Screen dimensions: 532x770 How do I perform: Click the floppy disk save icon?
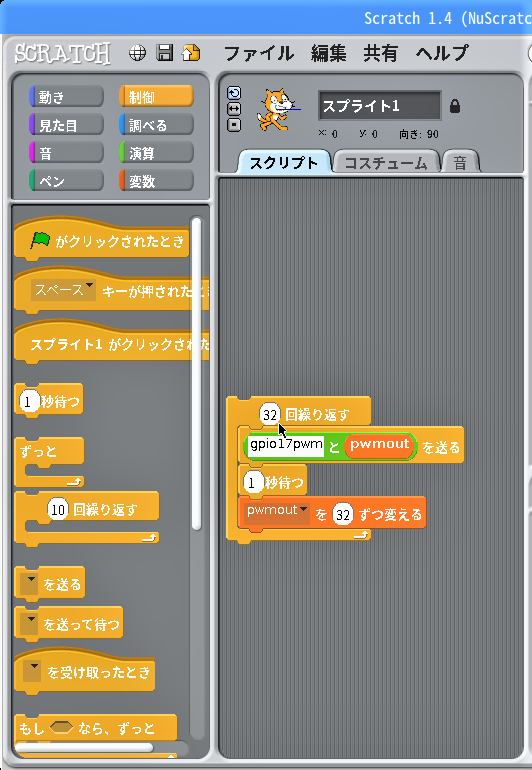pyautogui.click(x=165, y=53)
